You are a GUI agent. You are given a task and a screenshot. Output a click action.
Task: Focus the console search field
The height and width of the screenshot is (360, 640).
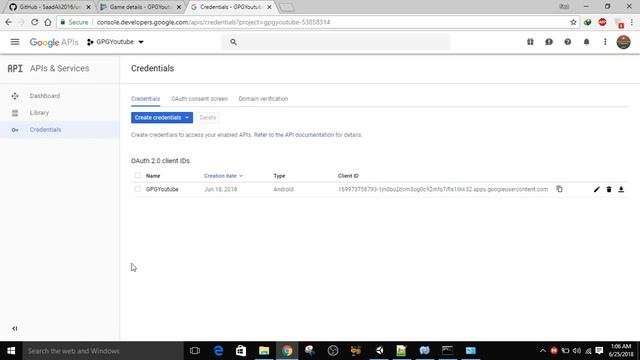click(x=335, y=42)
